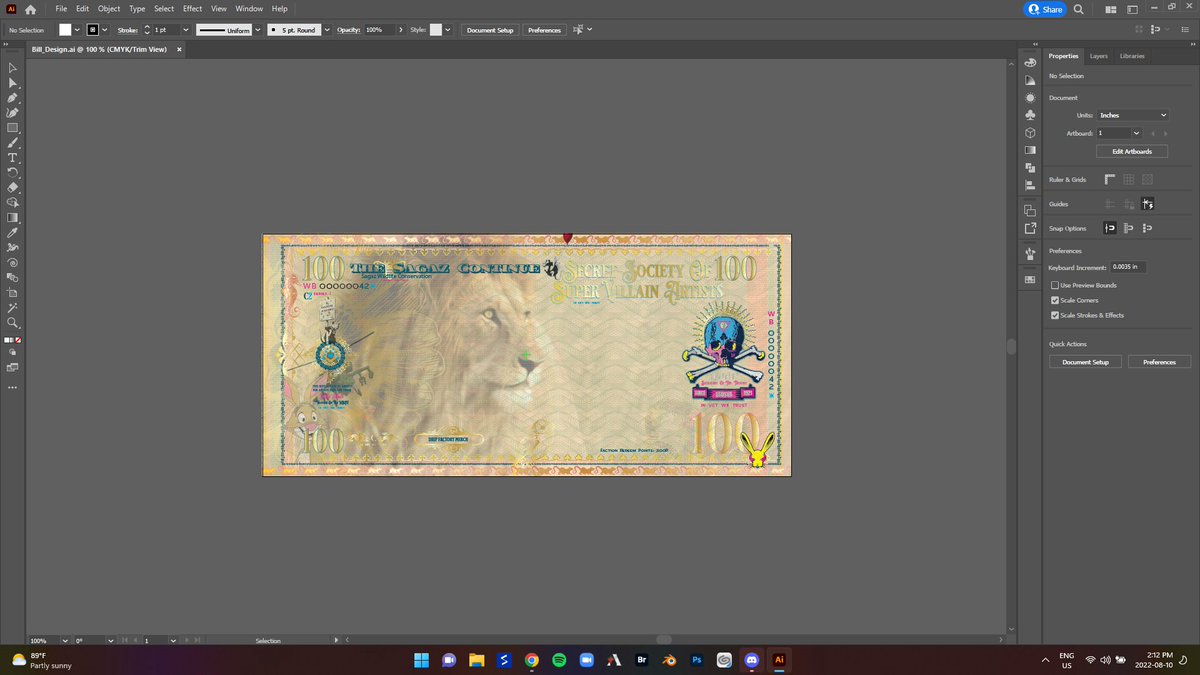This screenshot has width=1200, height=675.
Task: Open the zoom level dropdown at 100%
Action: point(65,640)
